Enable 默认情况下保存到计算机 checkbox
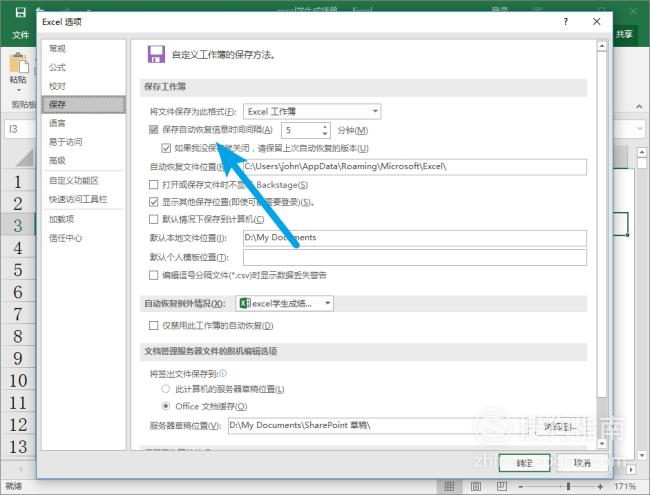This screenshot has width=650, height=495. pos(153,219)
